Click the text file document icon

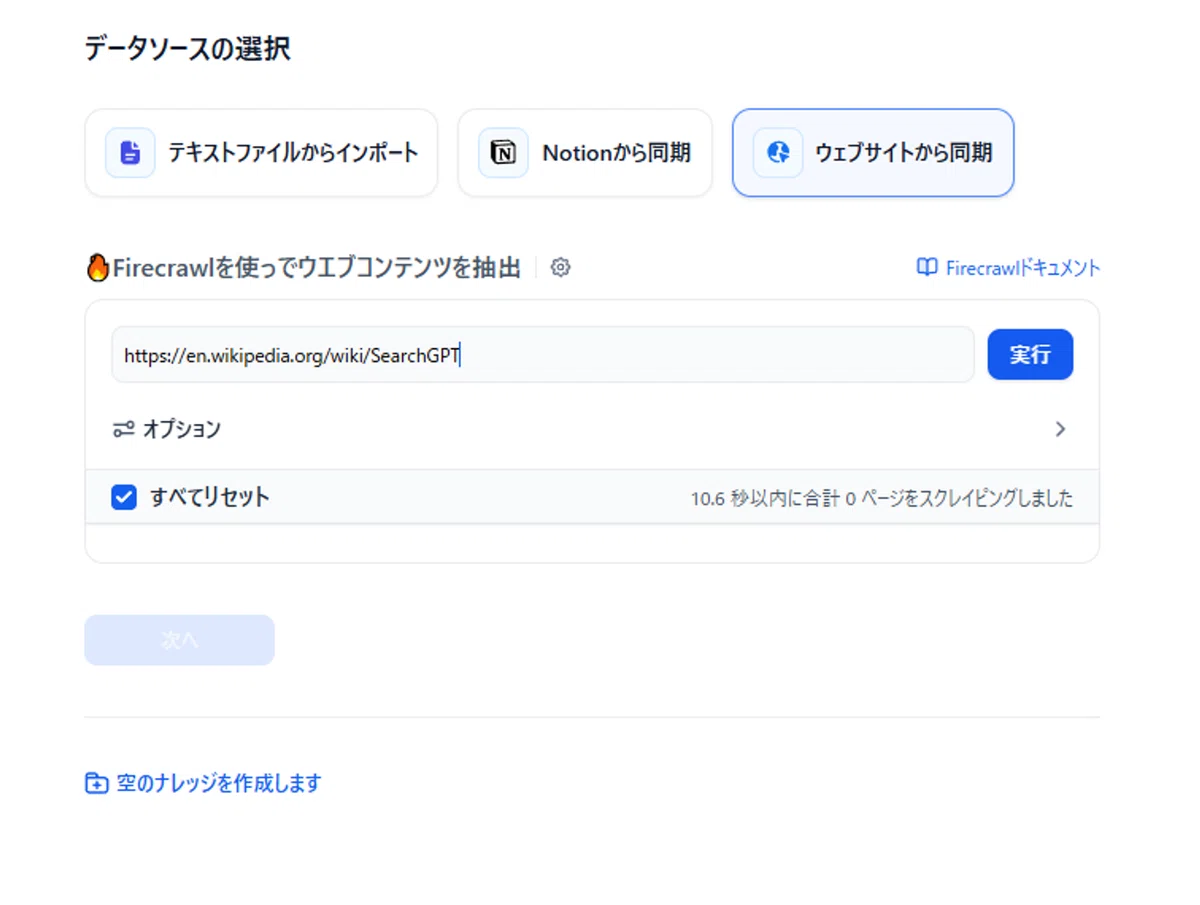(130, 153)
